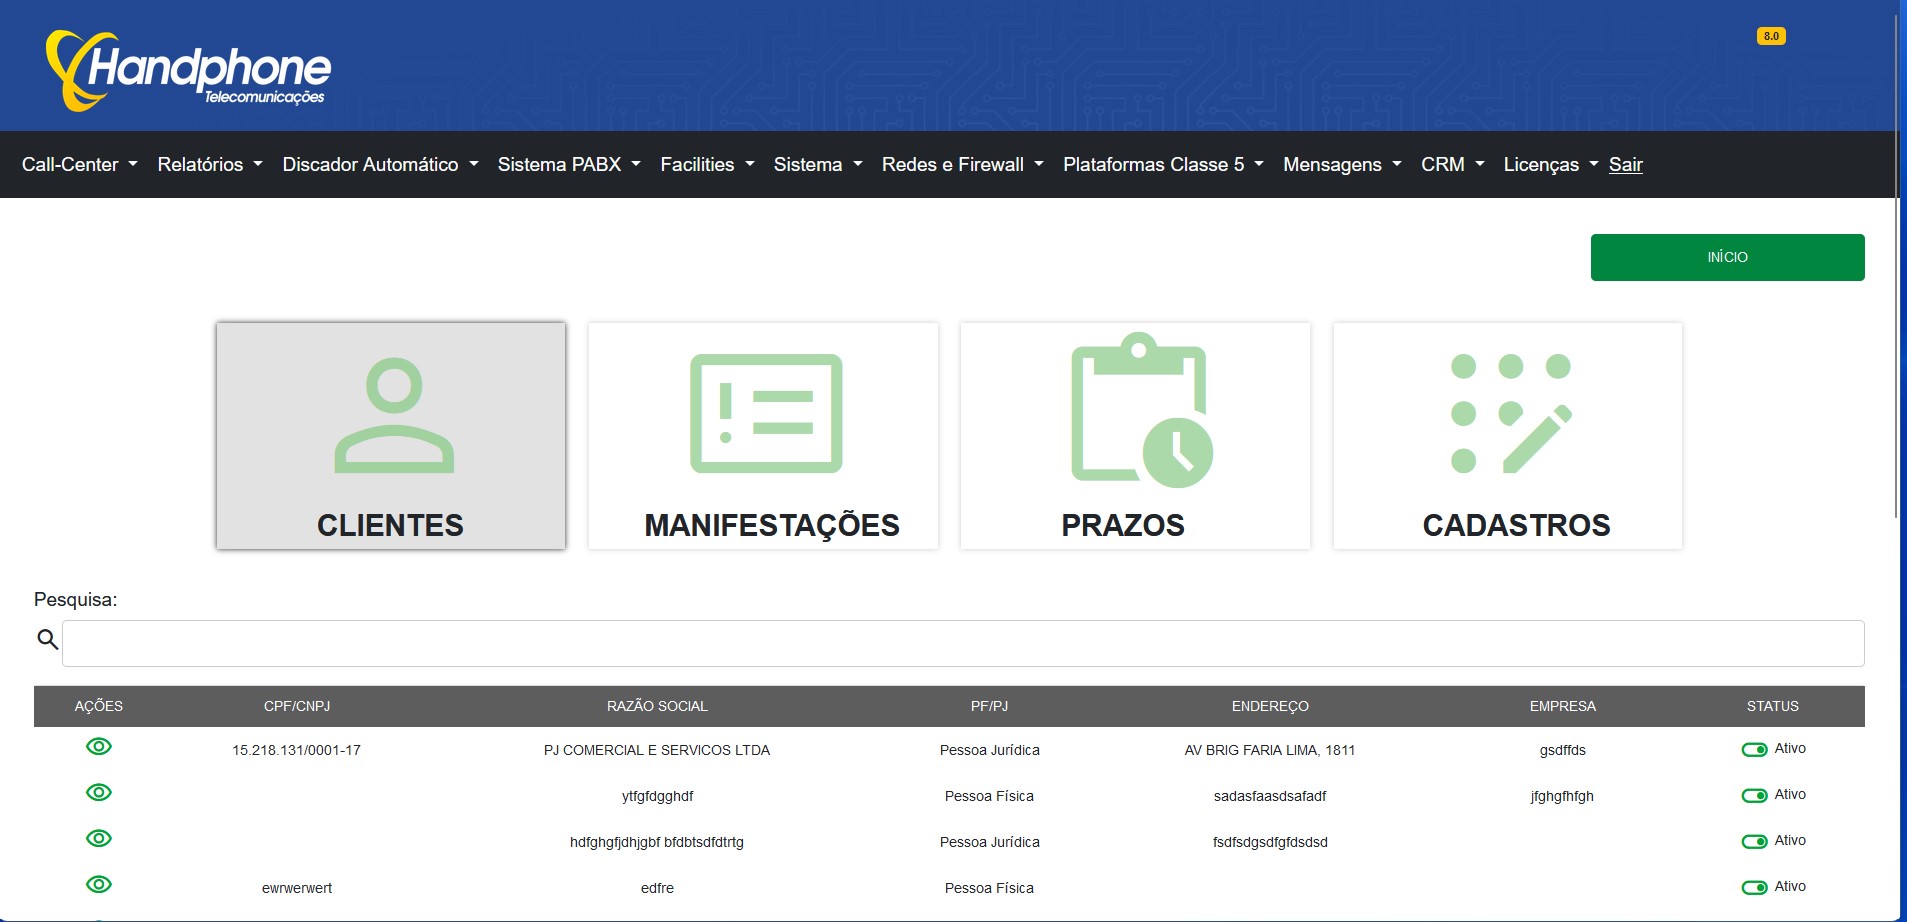
Task: Open the eye icon for ytfgfdgghdf record
Action: (x=99, y=792)
